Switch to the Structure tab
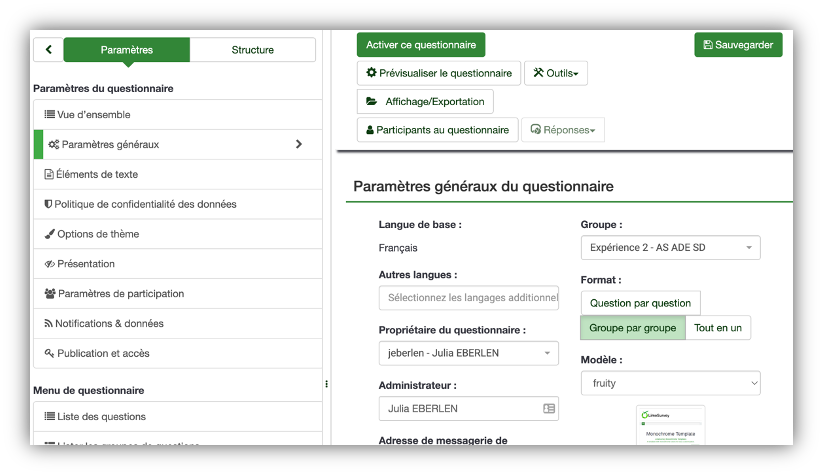The height and width of the screenshot is (476, 824). pyautogui.click(x=252, y=50)
